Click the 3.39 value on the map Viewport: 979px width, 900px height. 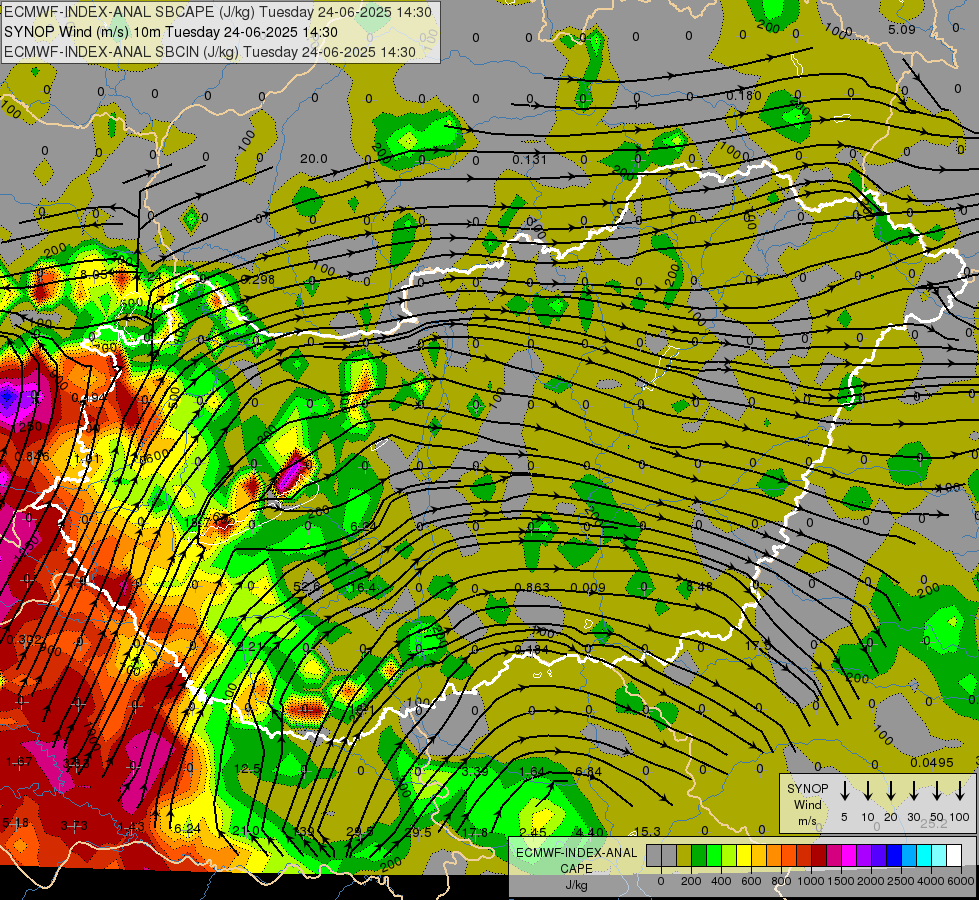(475, 771)
